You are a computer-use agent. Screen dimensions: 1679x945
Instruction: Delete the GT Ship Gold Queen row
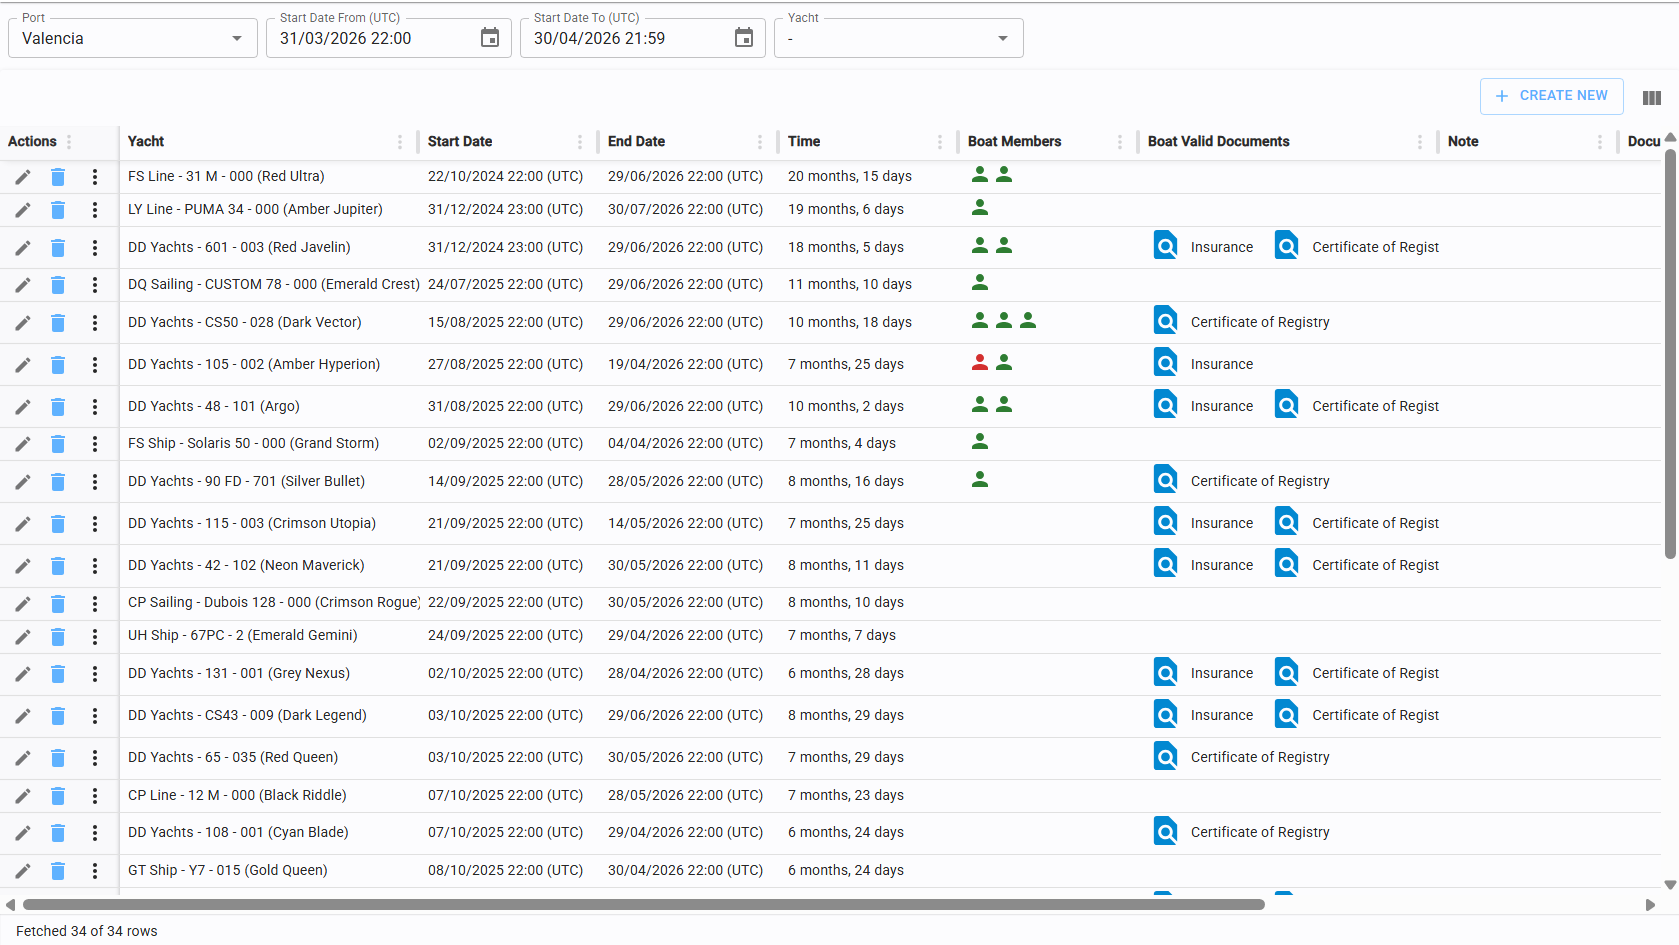(58, 871)
